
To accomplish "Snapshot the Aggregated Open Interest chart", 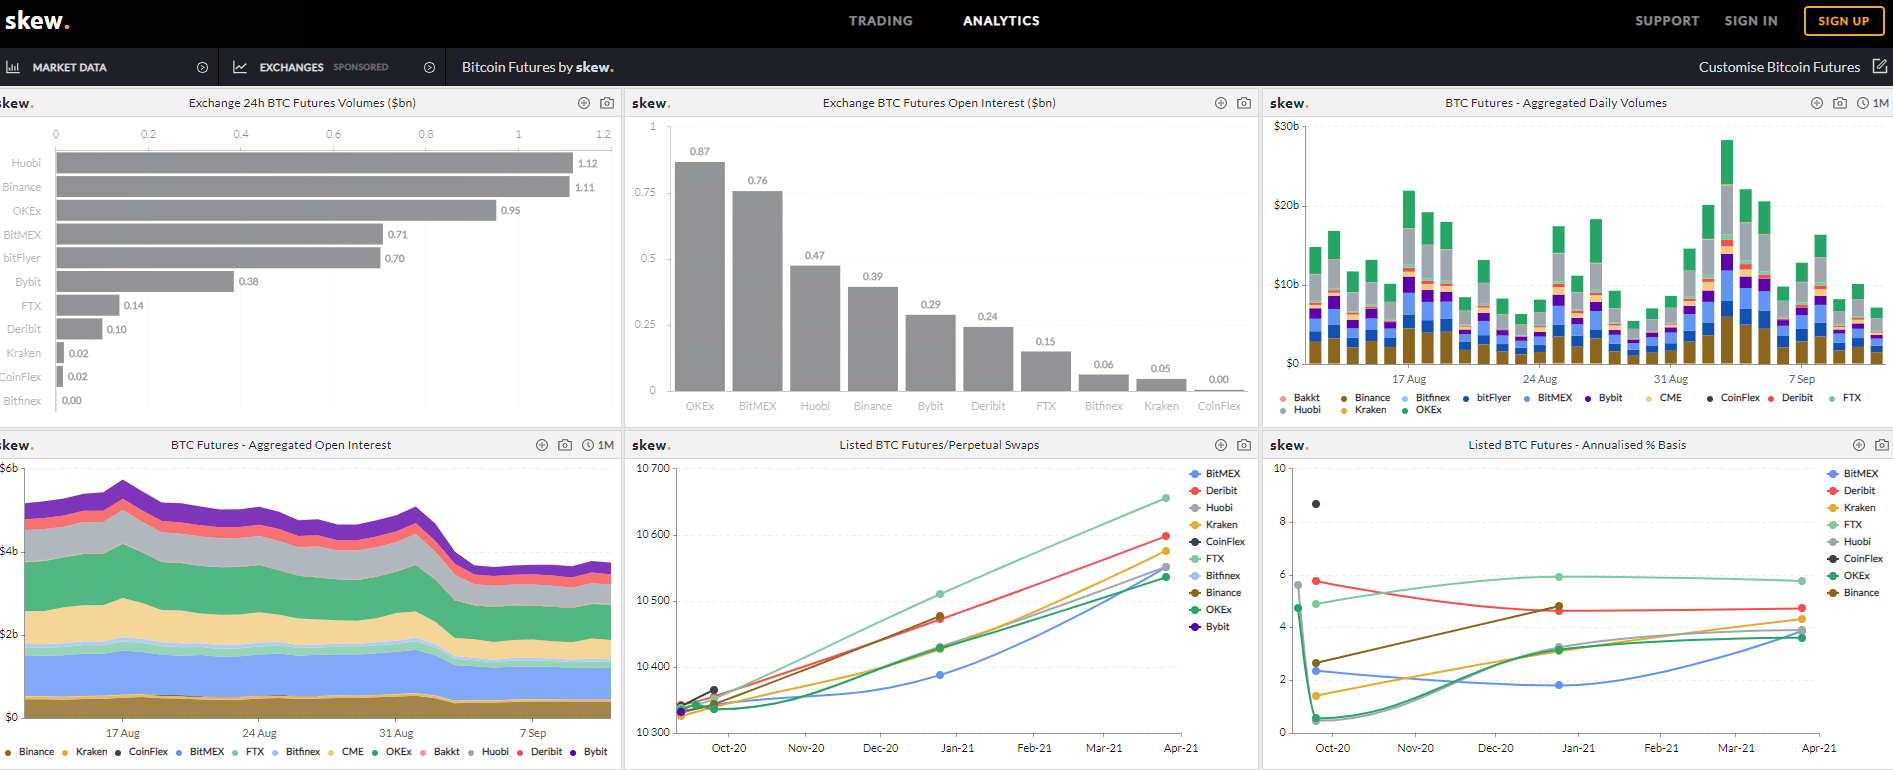I will (565, 445).
